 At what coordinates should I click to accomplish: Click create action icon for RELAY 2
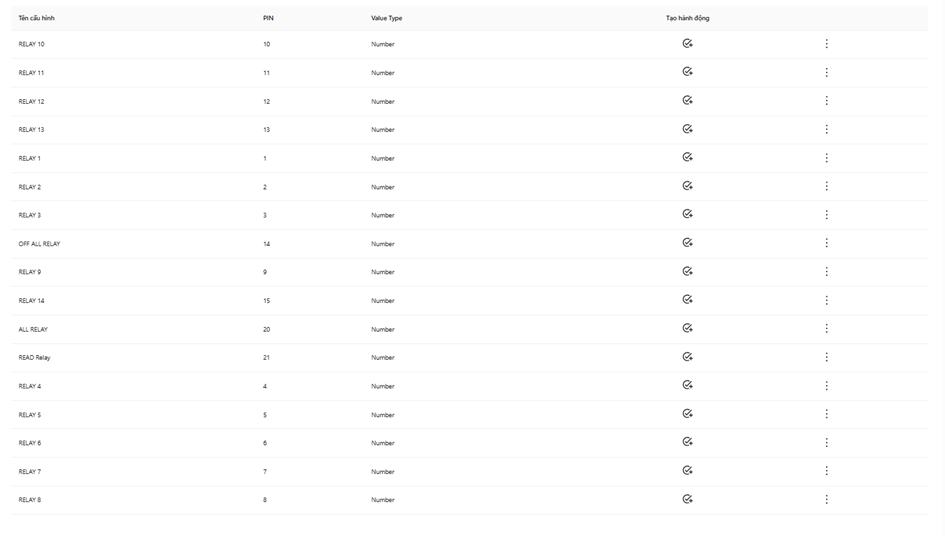(688, 186)
